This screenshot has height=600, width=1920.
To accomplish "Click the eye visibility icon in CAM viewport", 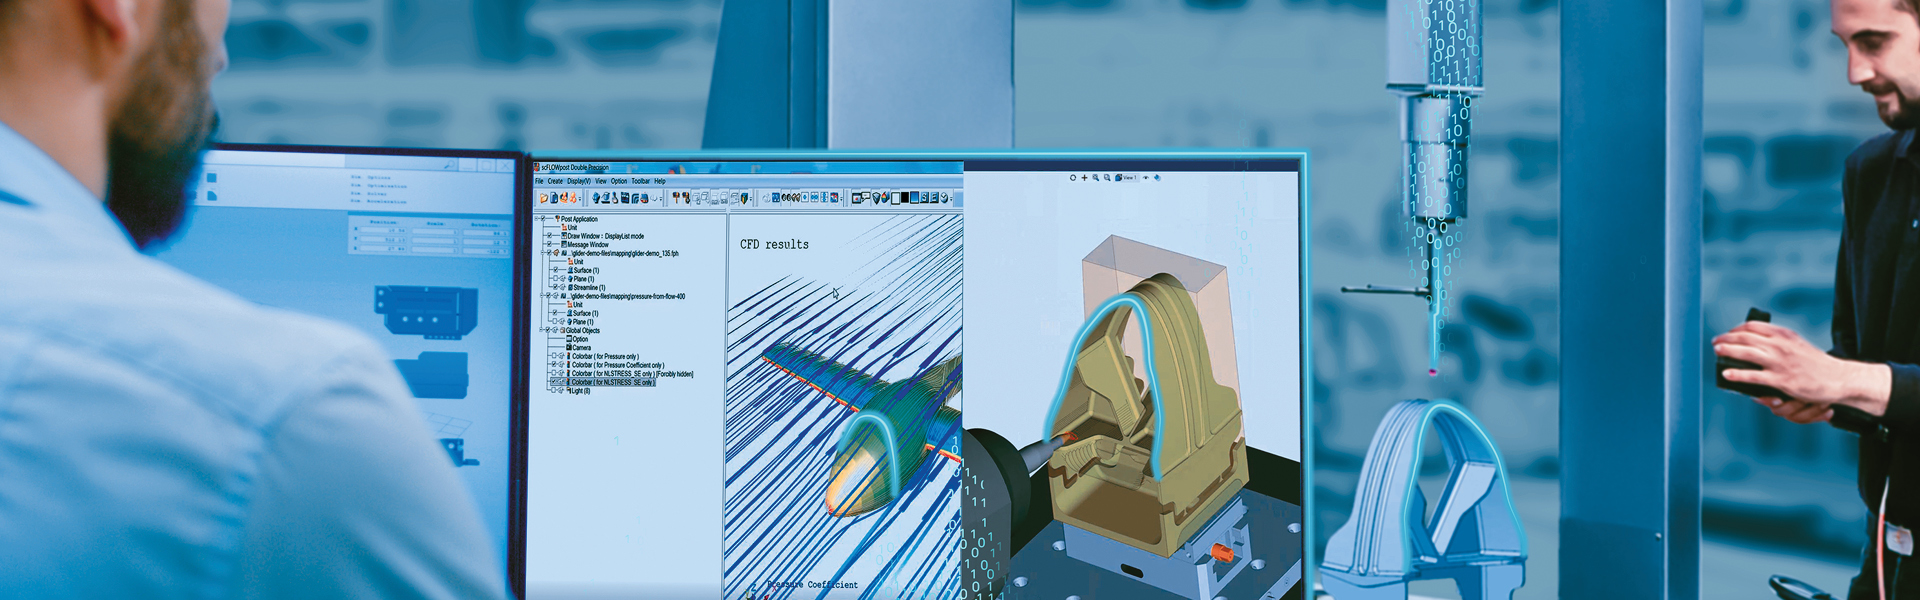I will (x=1146, y=178).
